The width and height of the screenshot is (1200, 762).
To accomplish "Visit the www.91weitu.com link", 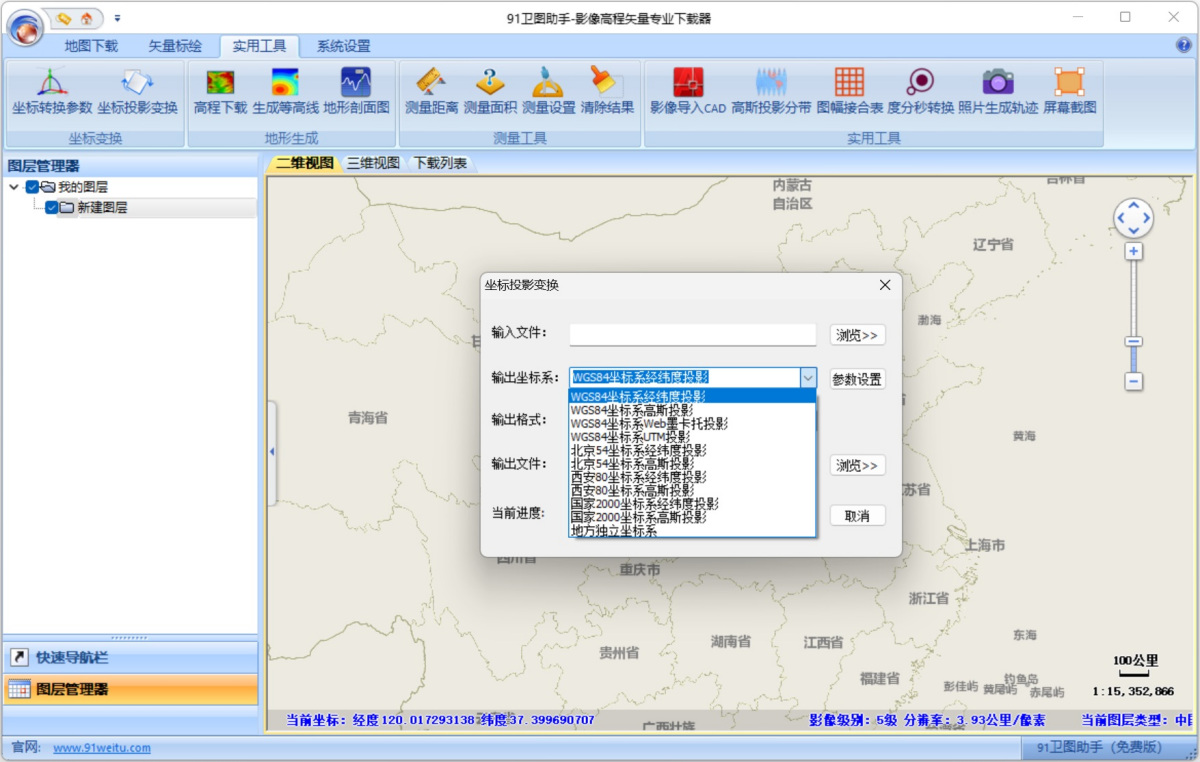I will point(102,748).
